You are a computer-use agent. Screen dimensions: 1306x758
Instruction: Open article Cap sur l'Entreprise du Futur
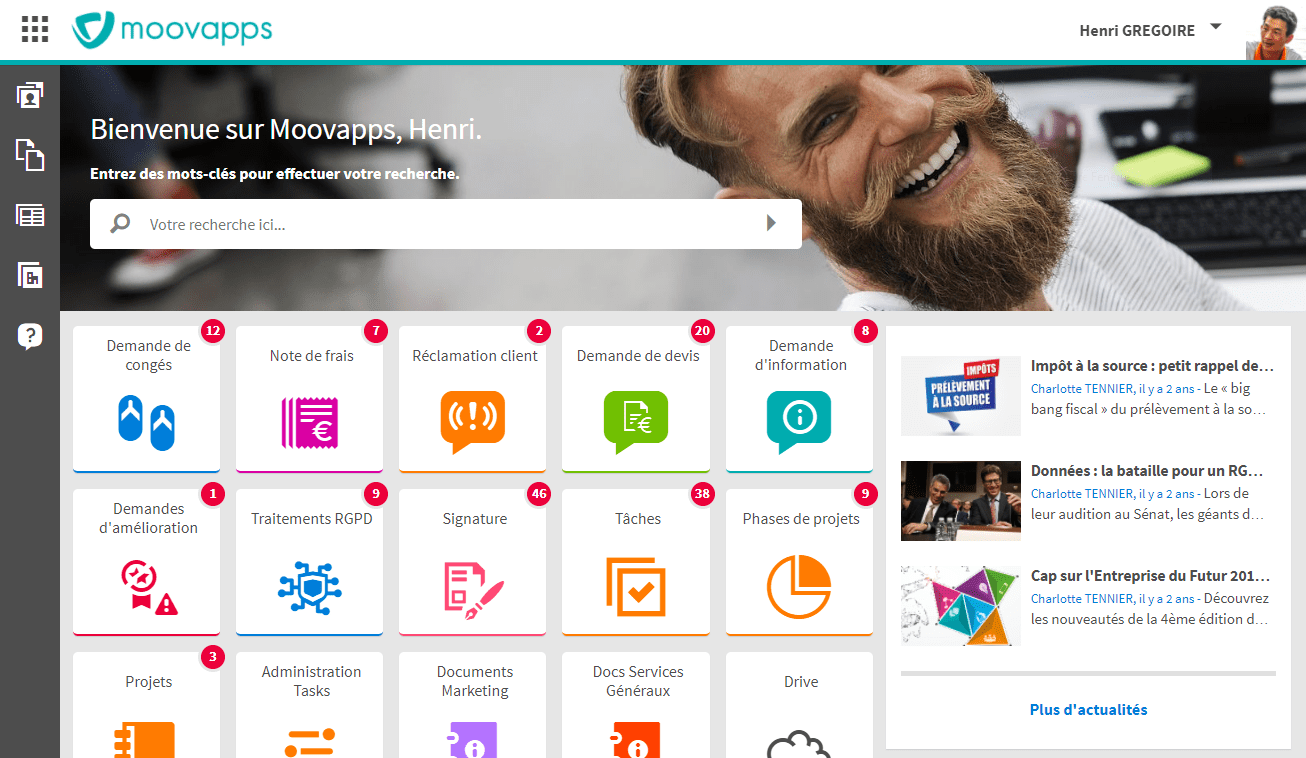pos(1150,576)
